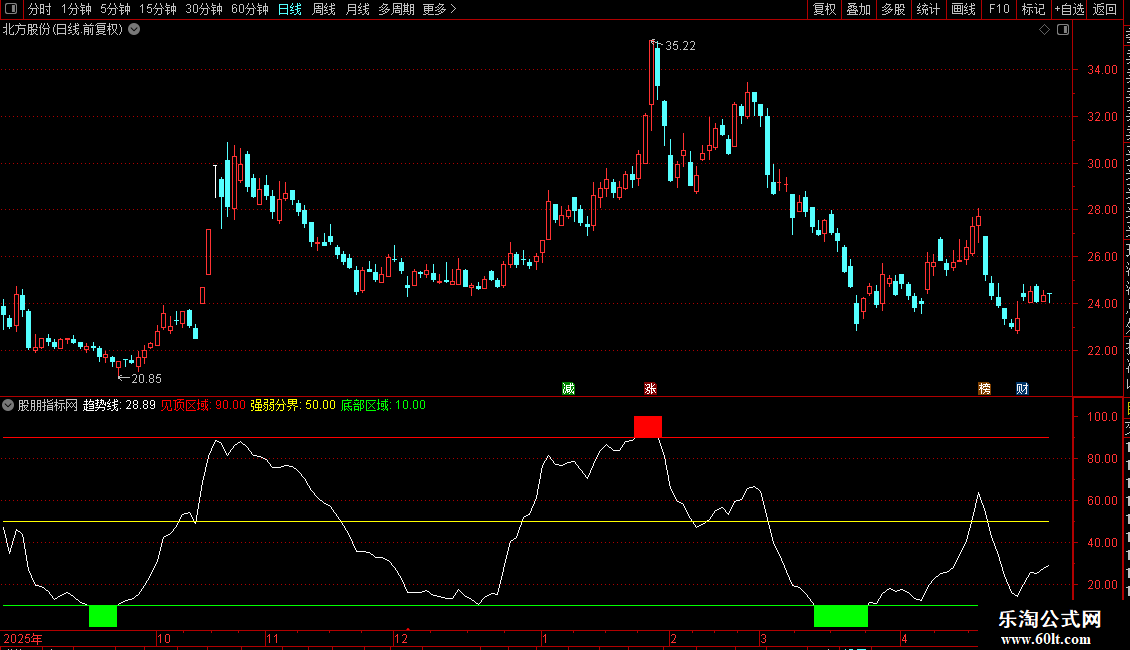Click the 见顶区域: 90.00 label
This screenshot has height=650, width=1130.
(x=203, y=405)
